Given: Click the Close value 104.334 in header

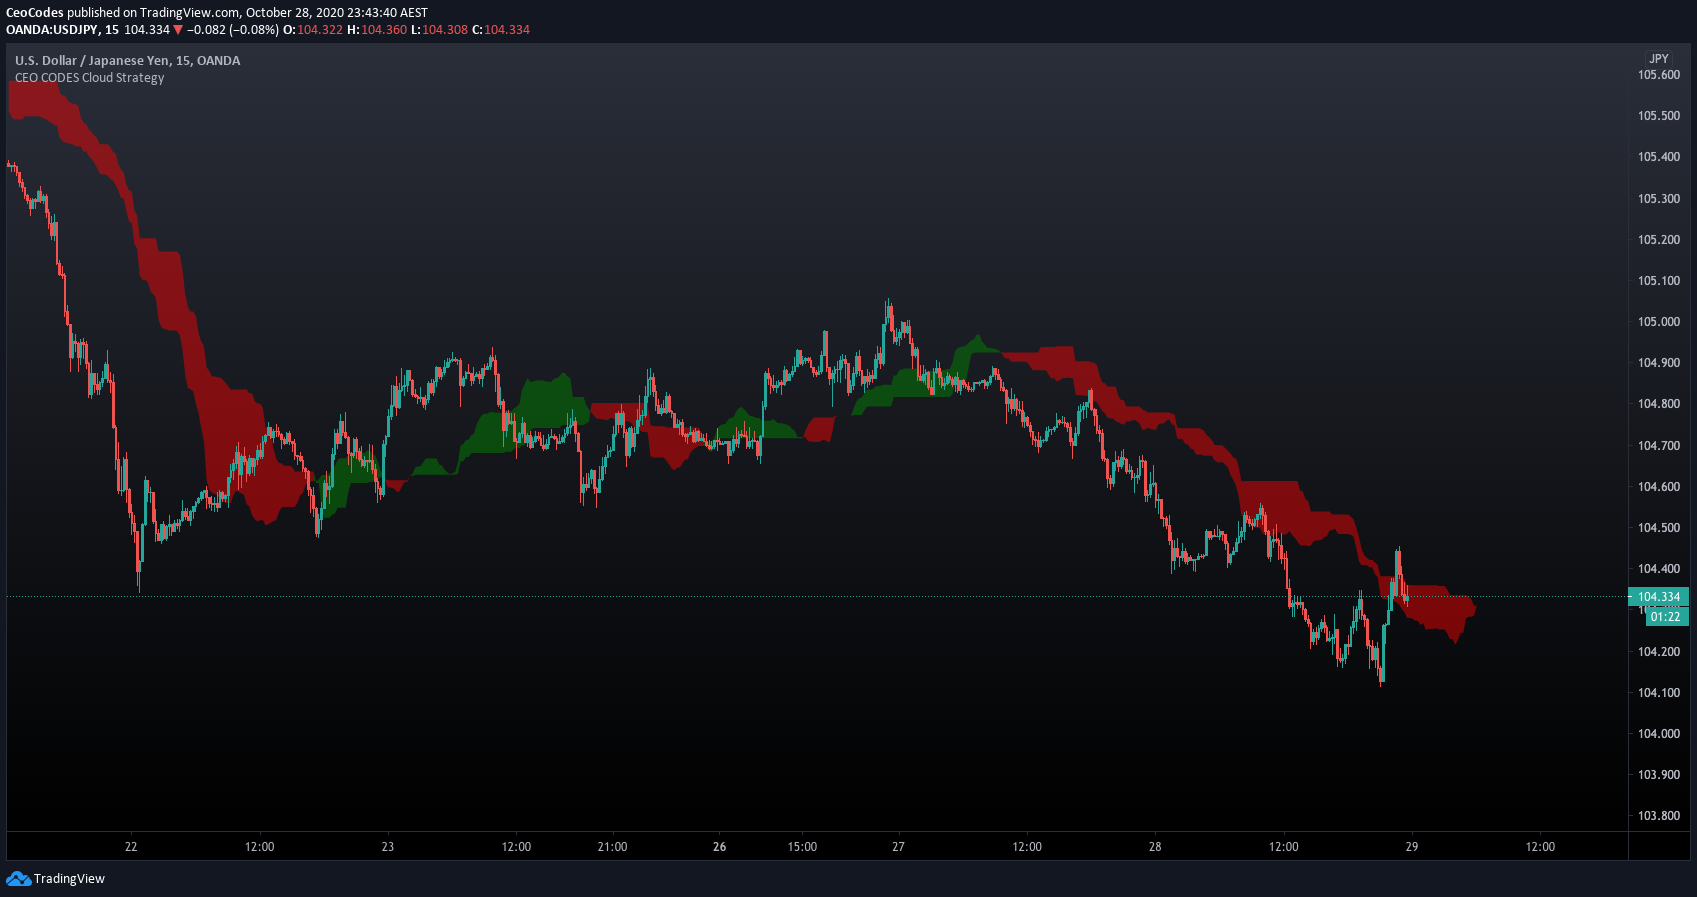Looking at the screenshot, I should click(508, 30).
